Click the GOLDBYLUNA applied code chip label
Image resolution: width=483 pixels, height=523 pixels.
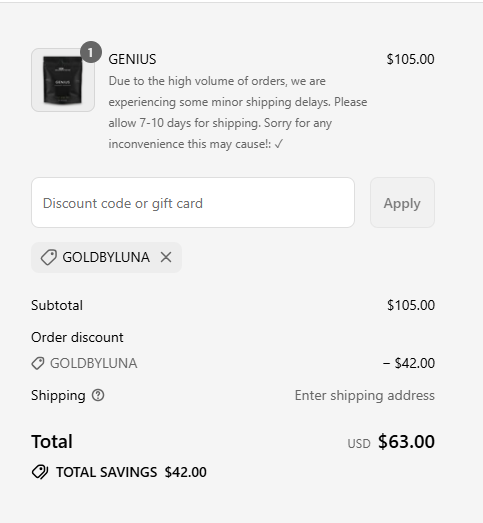point(106,257)
